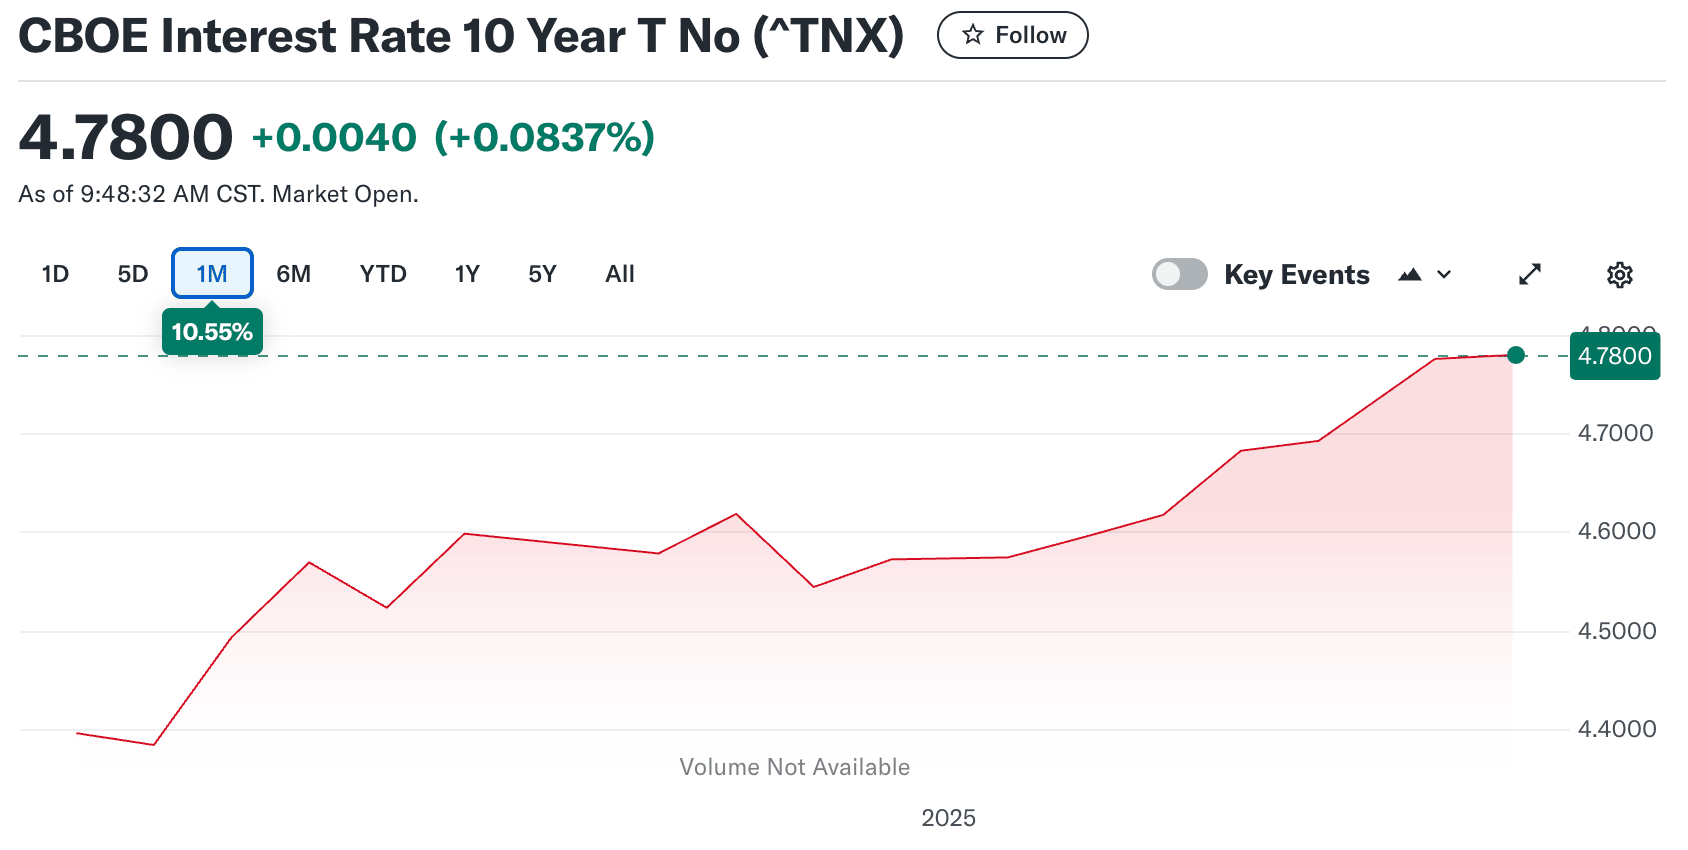
Task: Click the CBOE Interest Rate title heading
Action: pyautogui.click(x=461, y=37)
